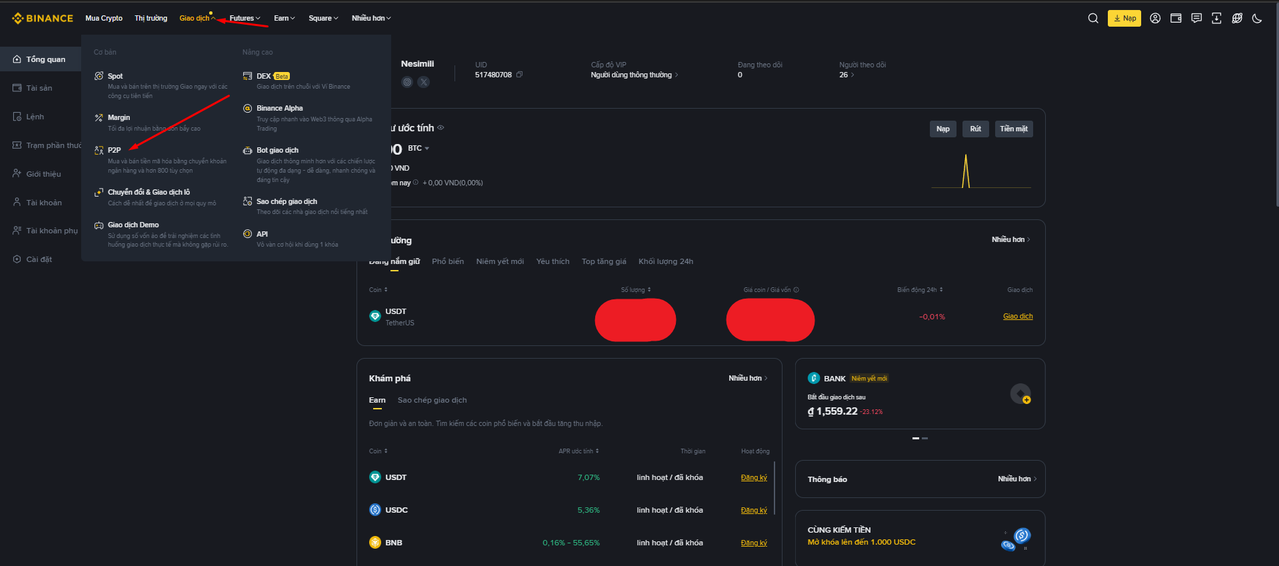This screenshot has height=566, width=1279.
Task: Sort by APR ước tính column
Action: coord(579,451)
